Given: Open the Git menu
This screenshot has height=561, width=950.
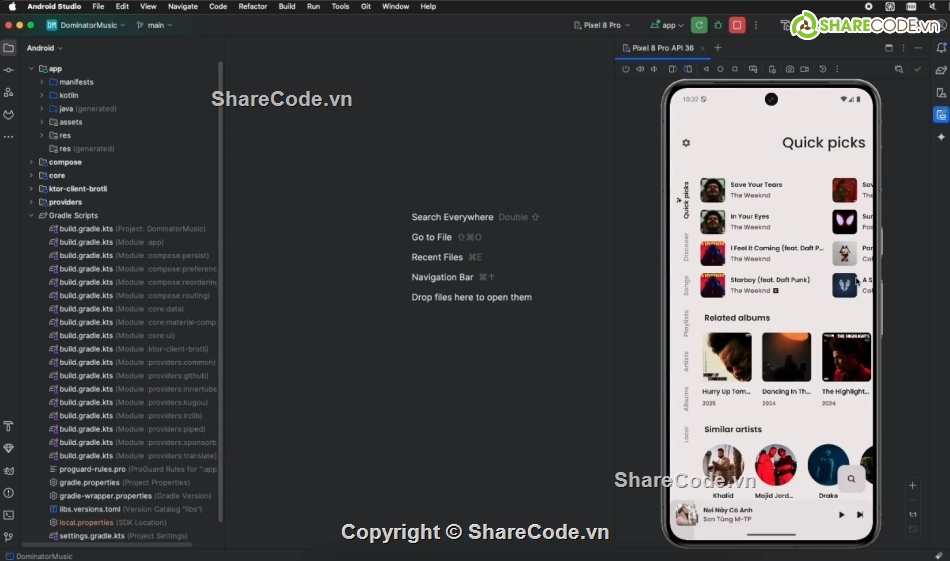Looking at the screenshot, I should point(366,6).
